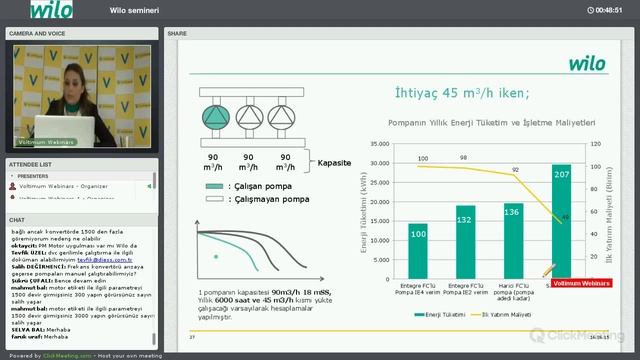This screenshot has height=360, width=640.
Task: Click the bar labeled 132 in the chart
Action: (x=465, y=242)
